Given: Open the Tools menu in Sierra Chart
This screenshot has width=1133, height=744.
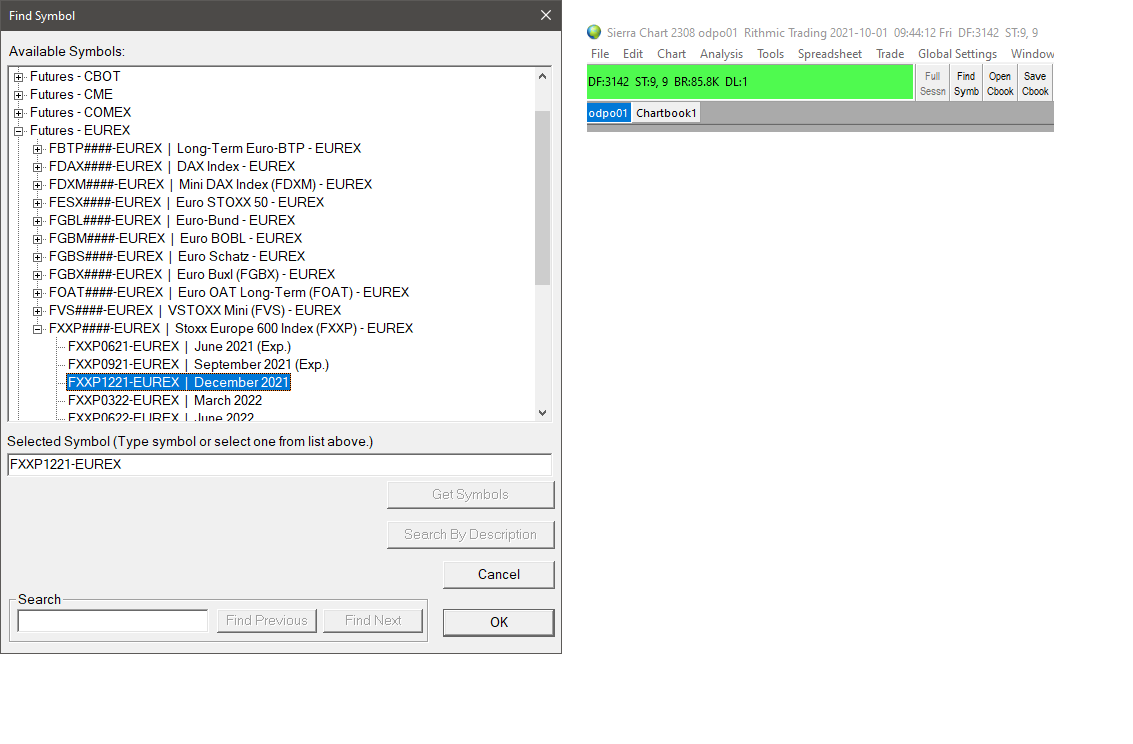Looking at the screenshot, I should (x=770, y=54).
